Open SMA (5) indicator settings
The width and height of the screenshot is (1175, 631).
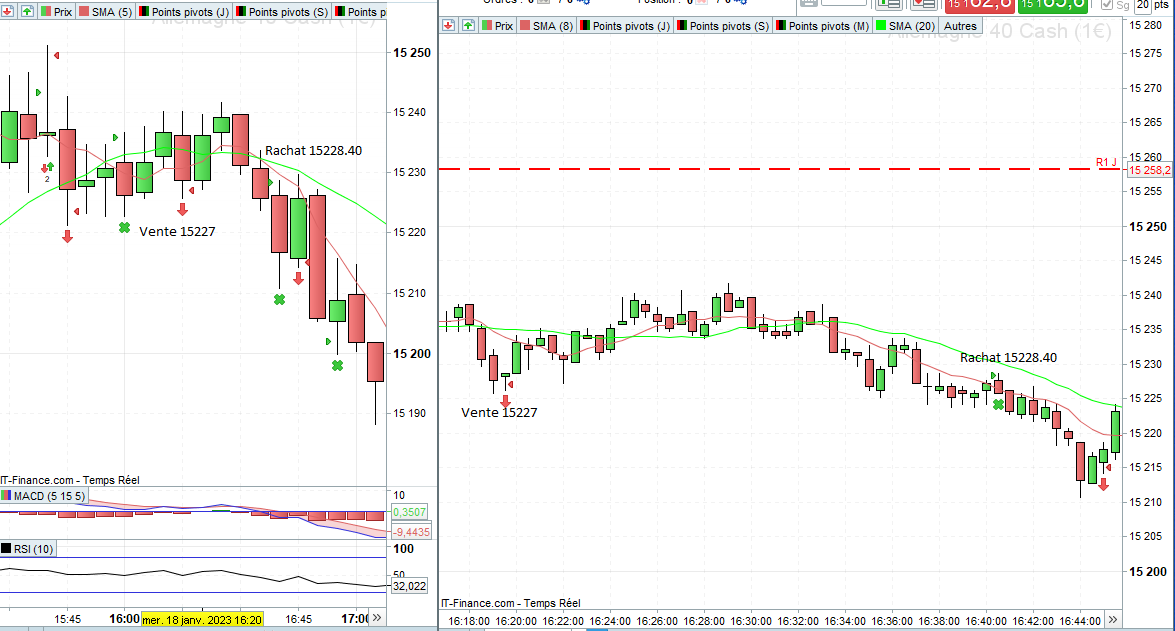pyautogui.click(x=105, y=11)
